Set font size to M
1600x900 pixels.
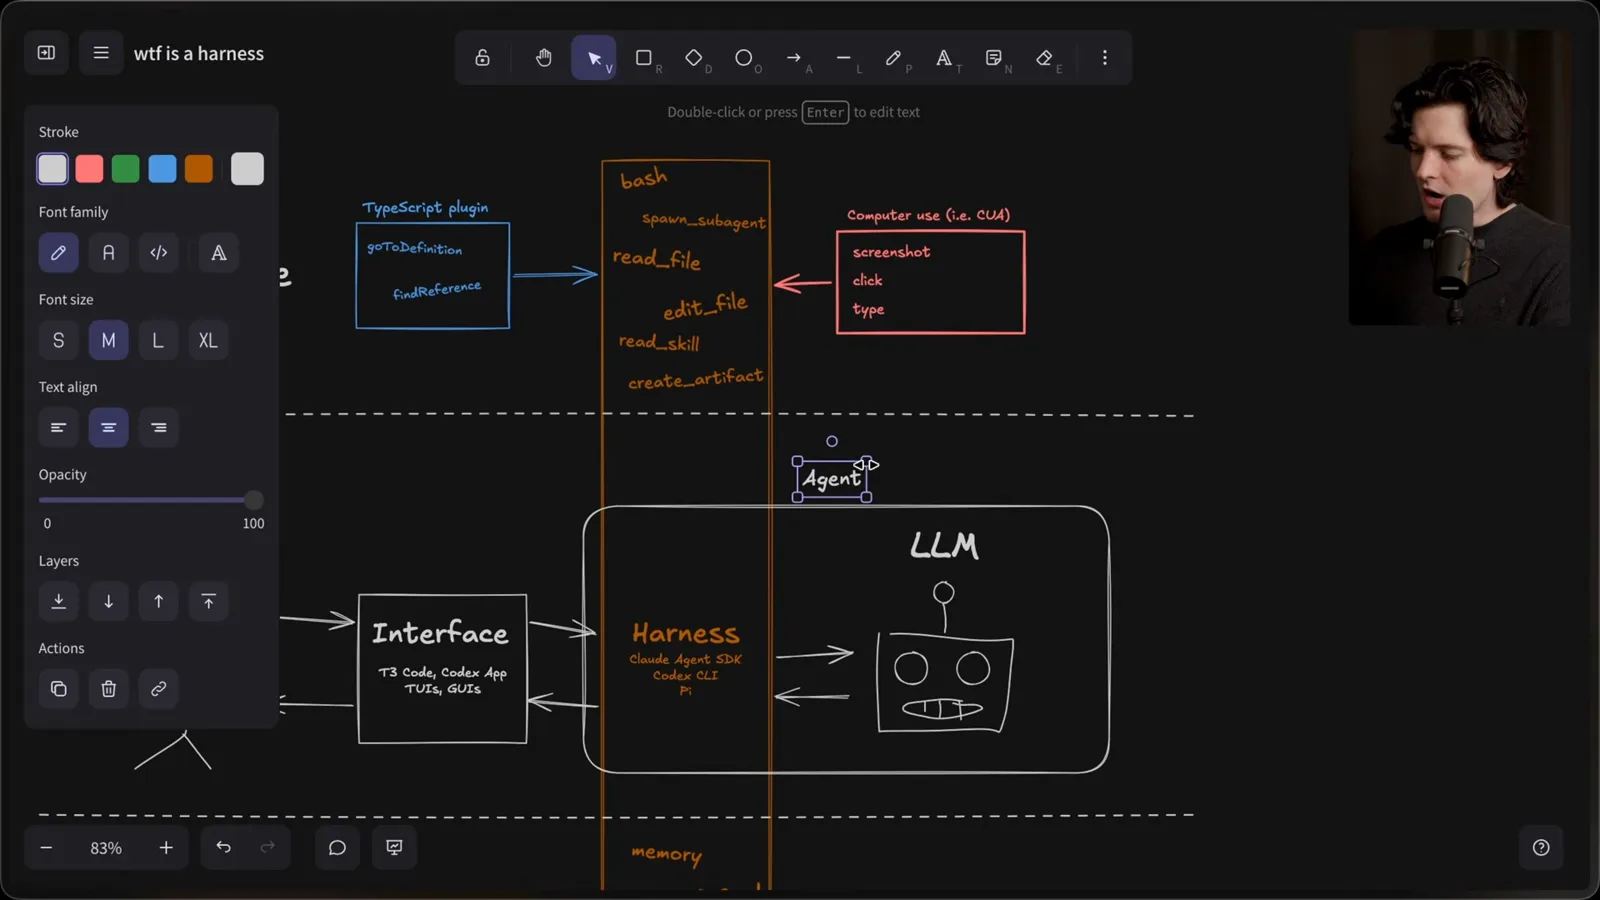coord(109,341)
